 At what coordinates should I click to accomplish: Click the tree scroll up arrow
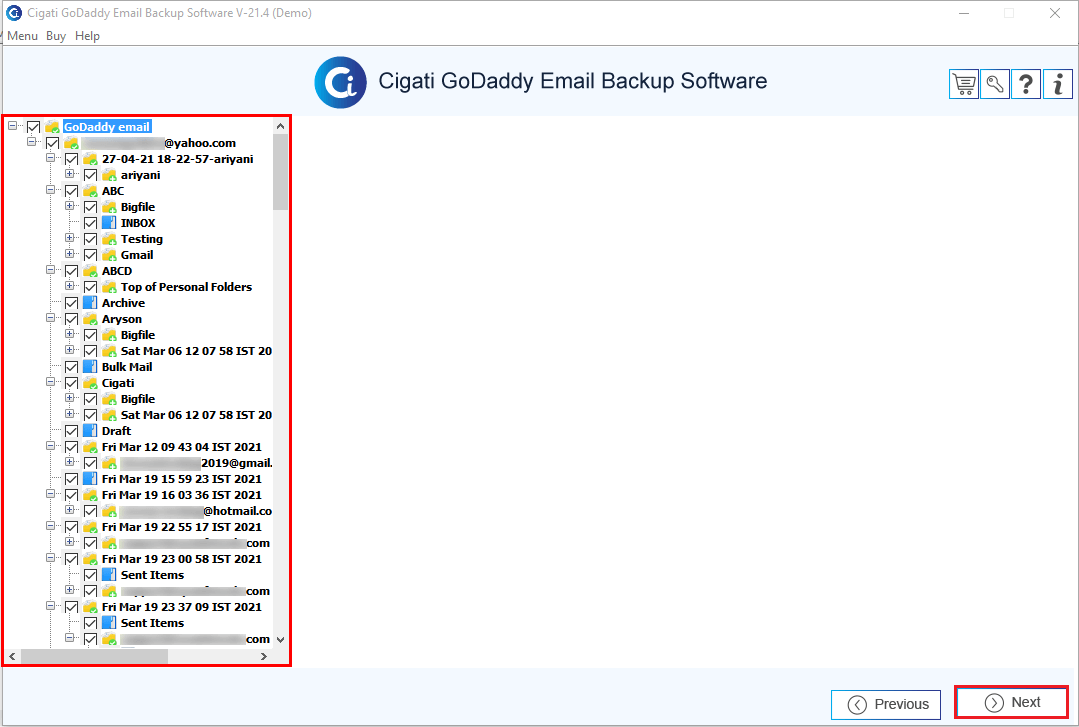(280, 126)
